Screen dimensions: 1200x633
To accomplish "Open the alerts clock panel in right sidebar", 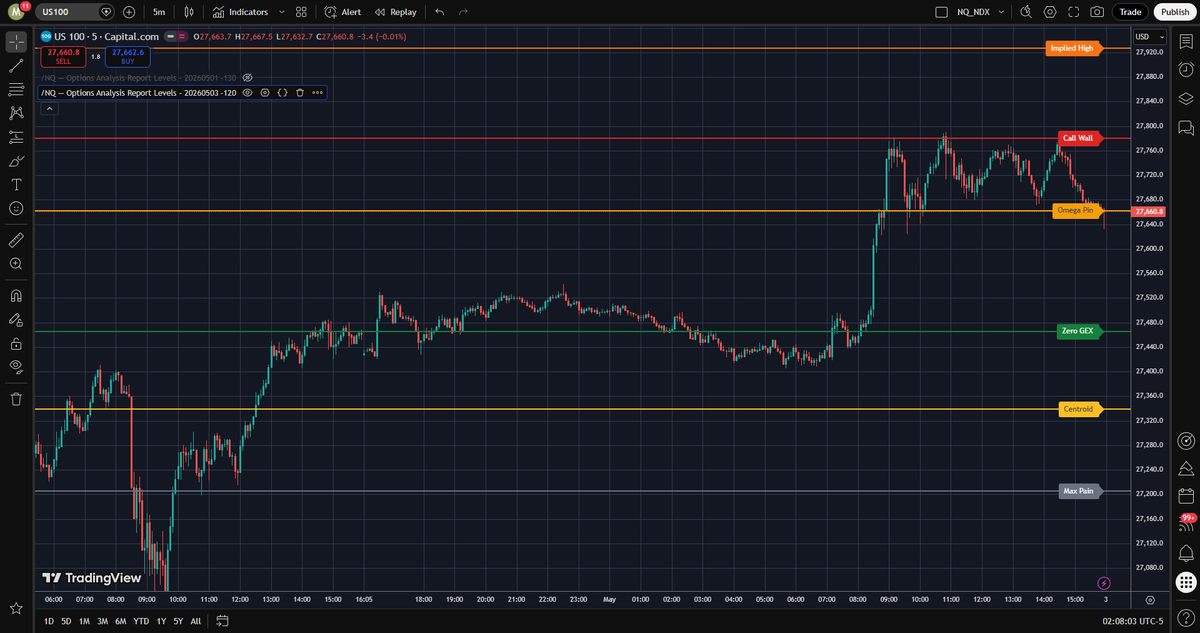I will pyautogui.click(x=1186, y=70).
